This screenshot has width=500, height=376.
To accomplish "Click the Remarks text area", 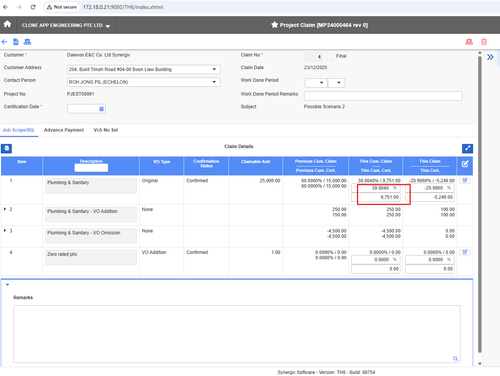I will [x=237, y=334].
